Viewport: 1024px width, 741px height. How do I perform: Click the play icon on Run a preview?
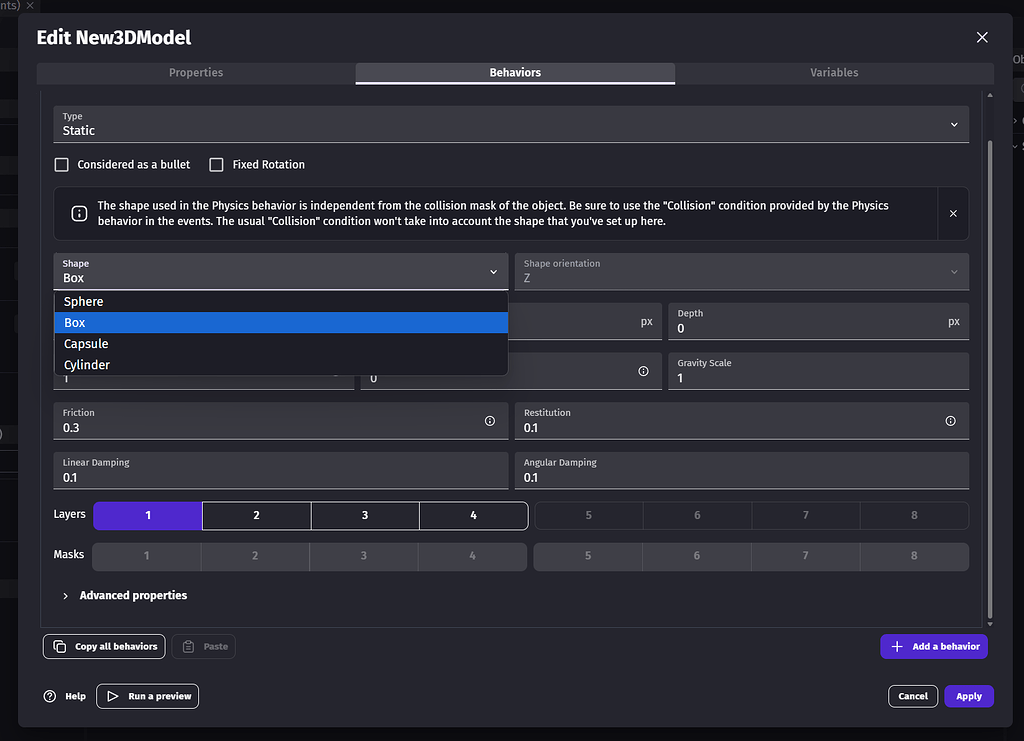pyautogui.click(x=112, y=696)
